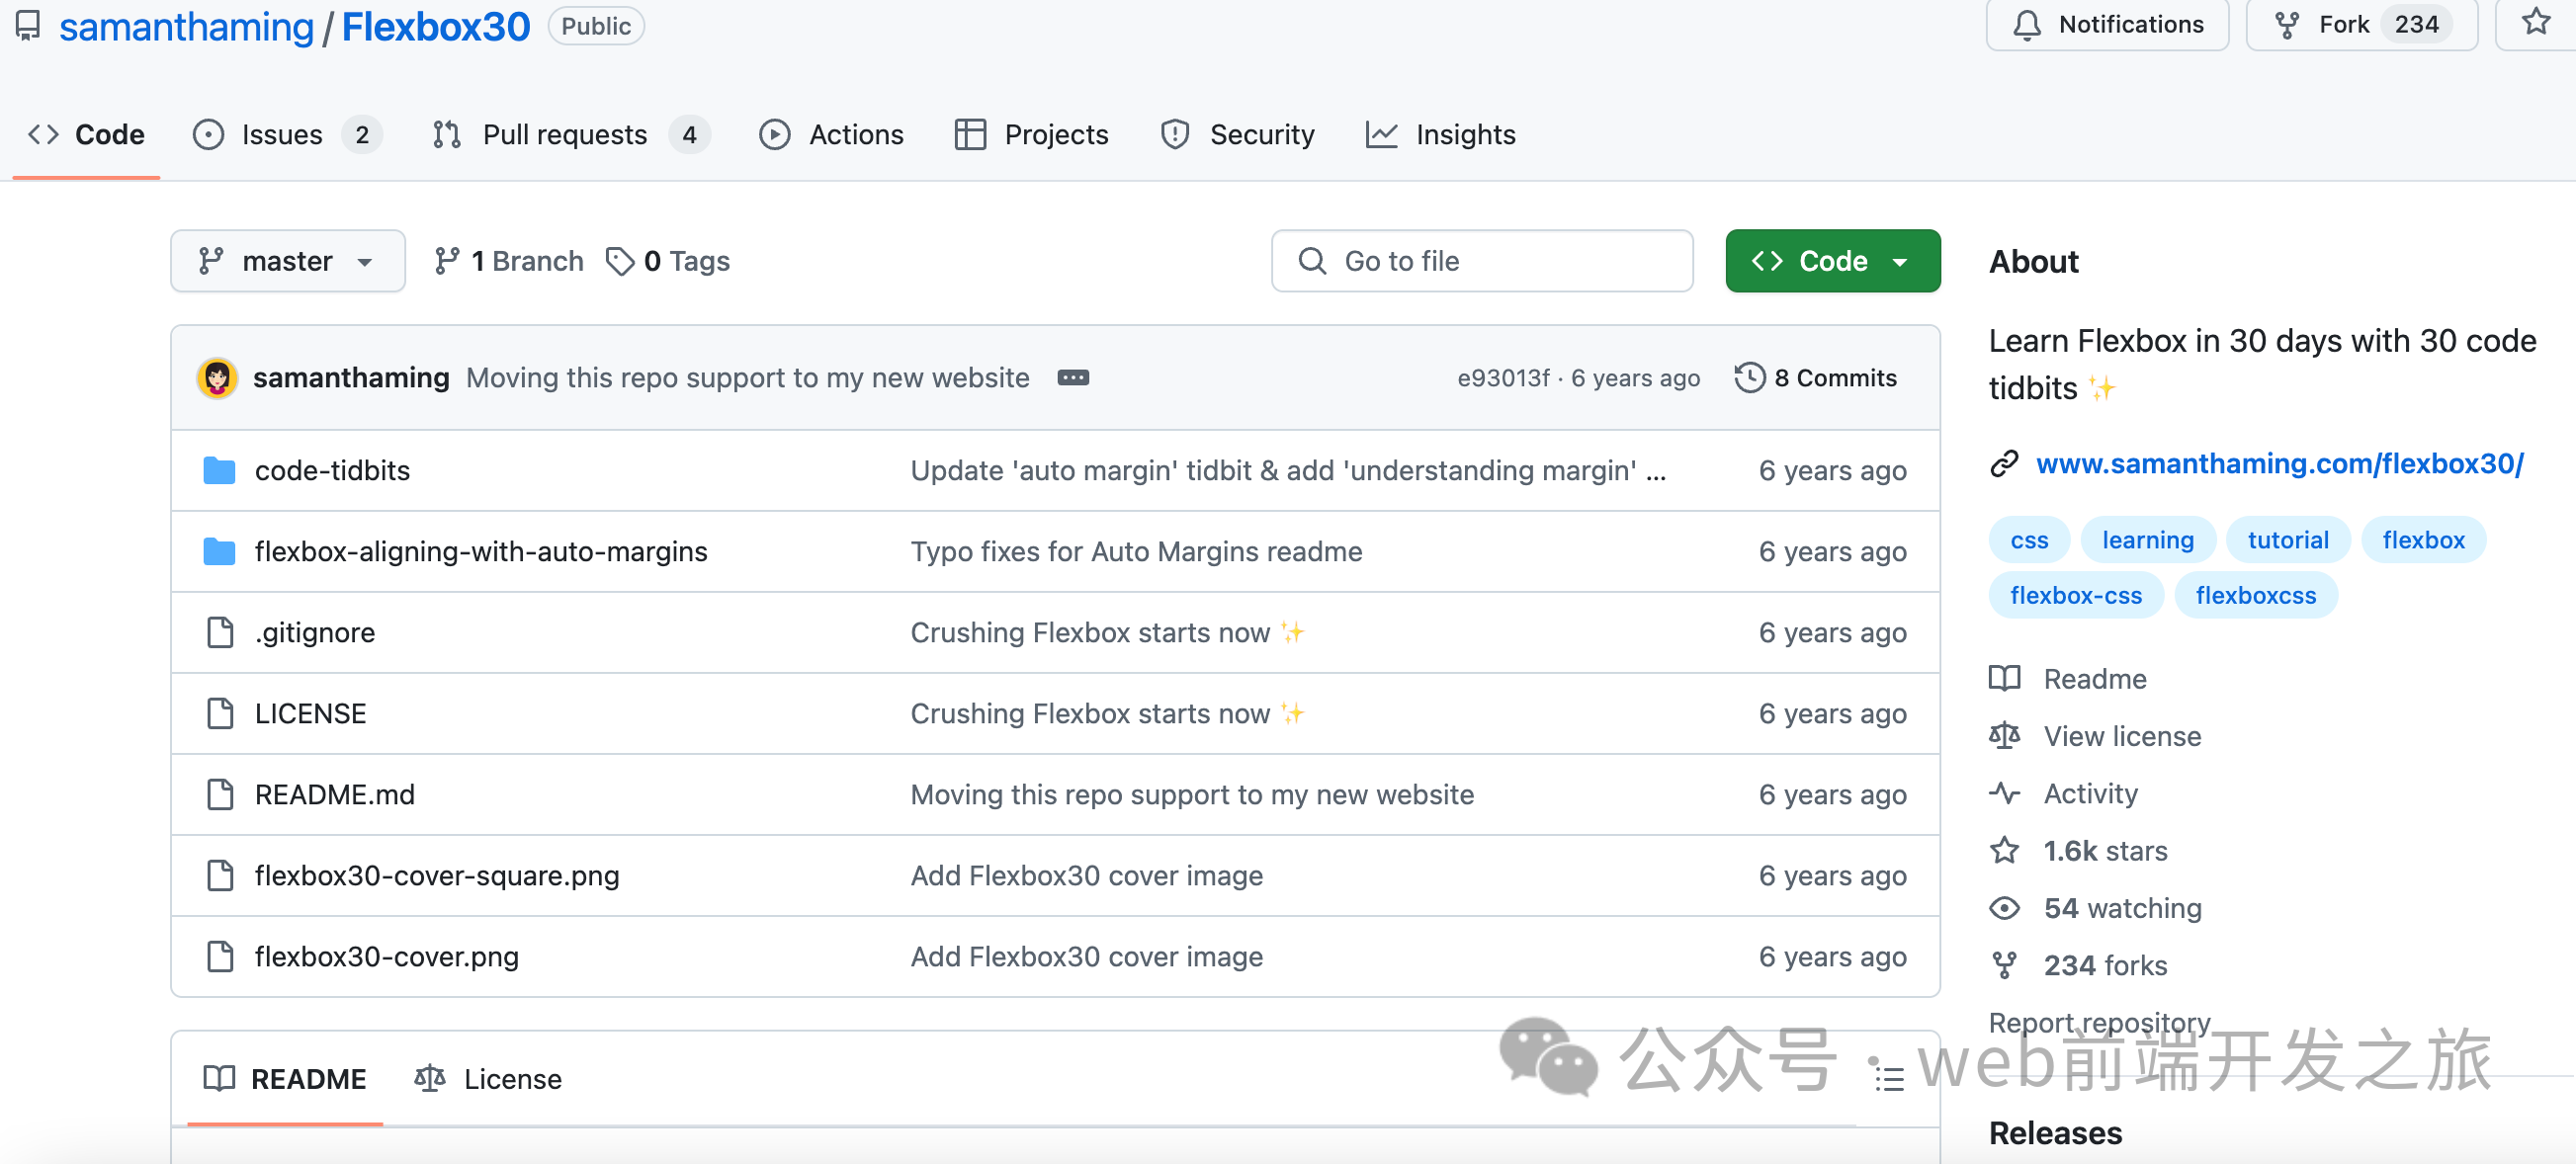View the 54 watching eye icon
This screenshot has width=2576, height=1164.
2004,908
